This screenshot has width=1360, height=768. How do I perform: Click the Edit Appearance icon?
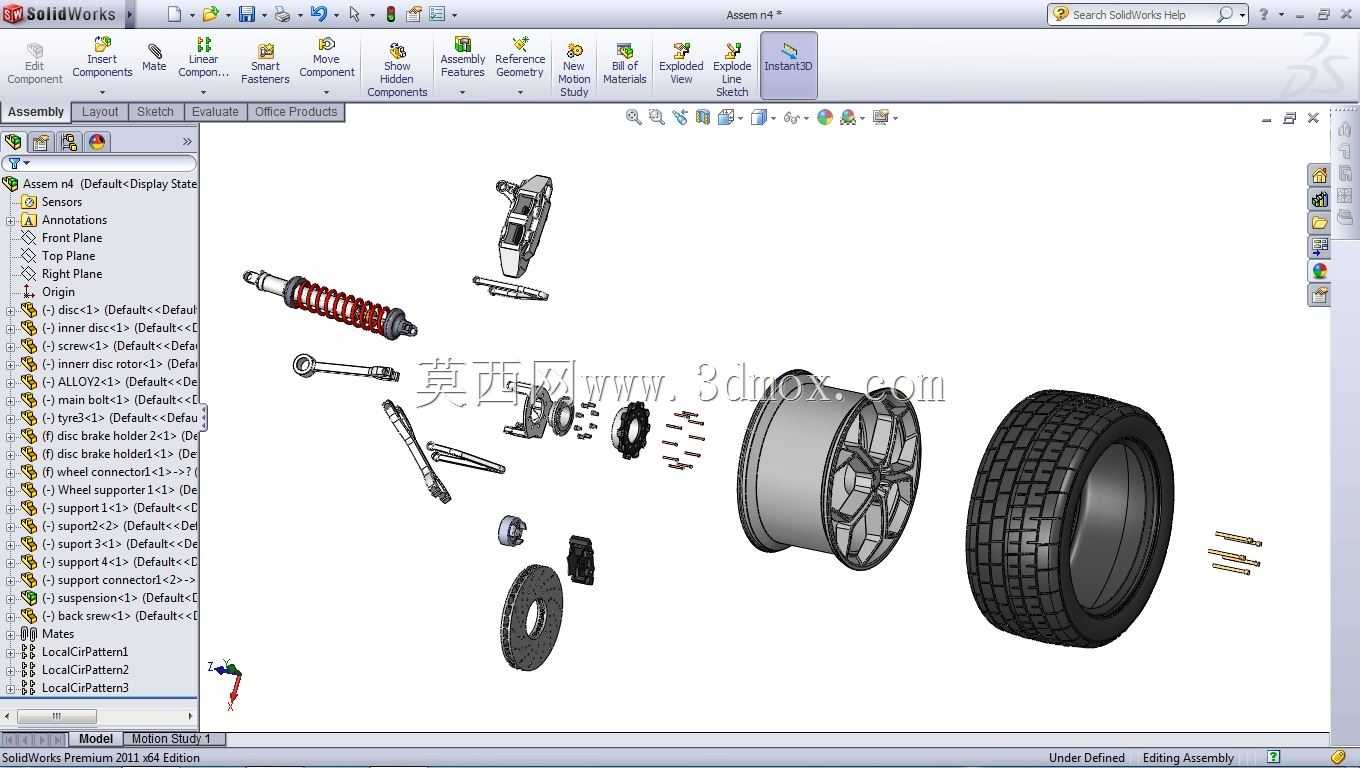825,117
